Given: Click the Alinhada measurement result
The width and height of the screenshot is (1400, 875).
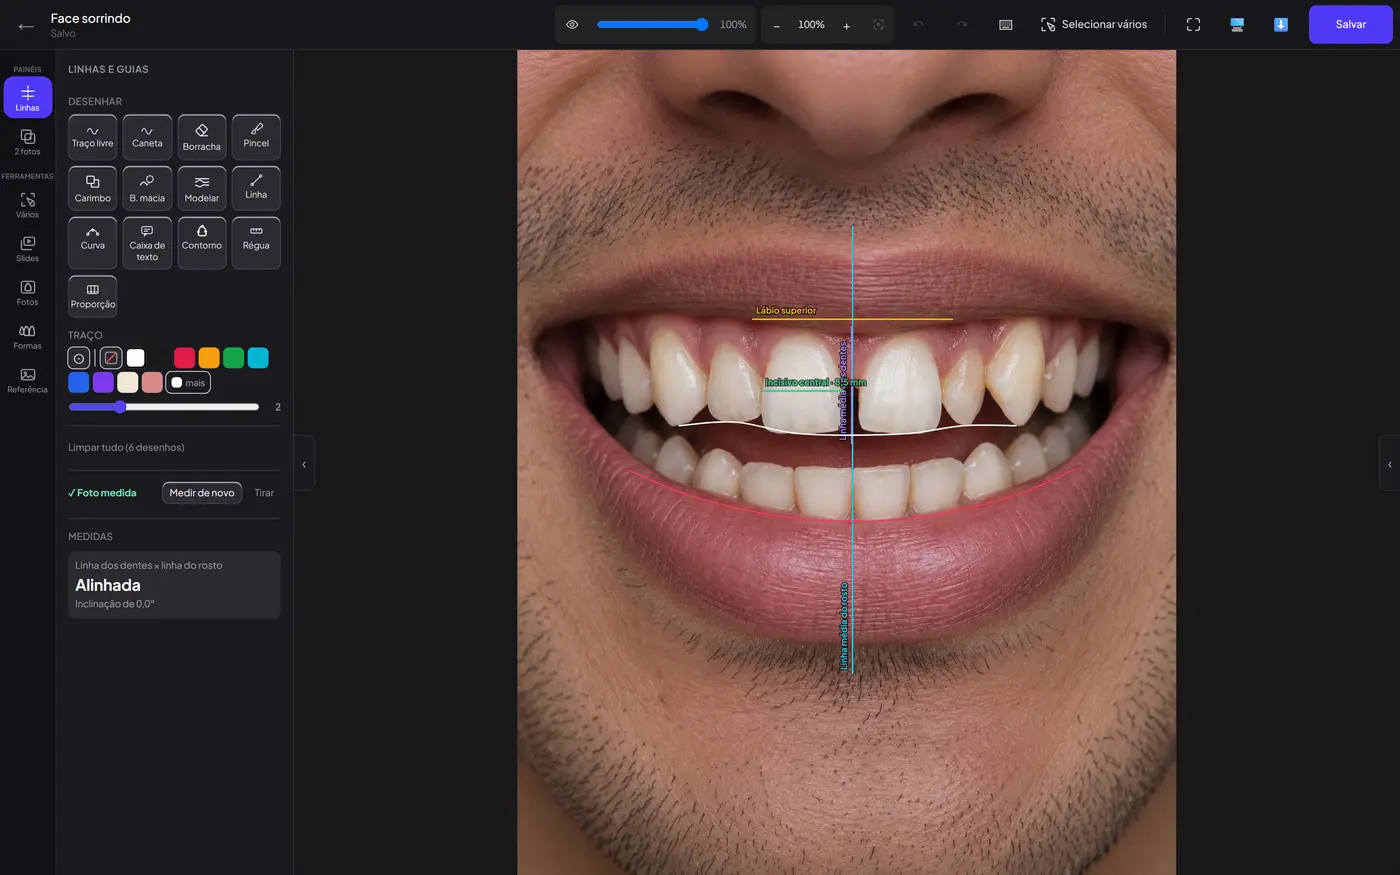Looking at the screenshot, I should [x=108, y=585].
